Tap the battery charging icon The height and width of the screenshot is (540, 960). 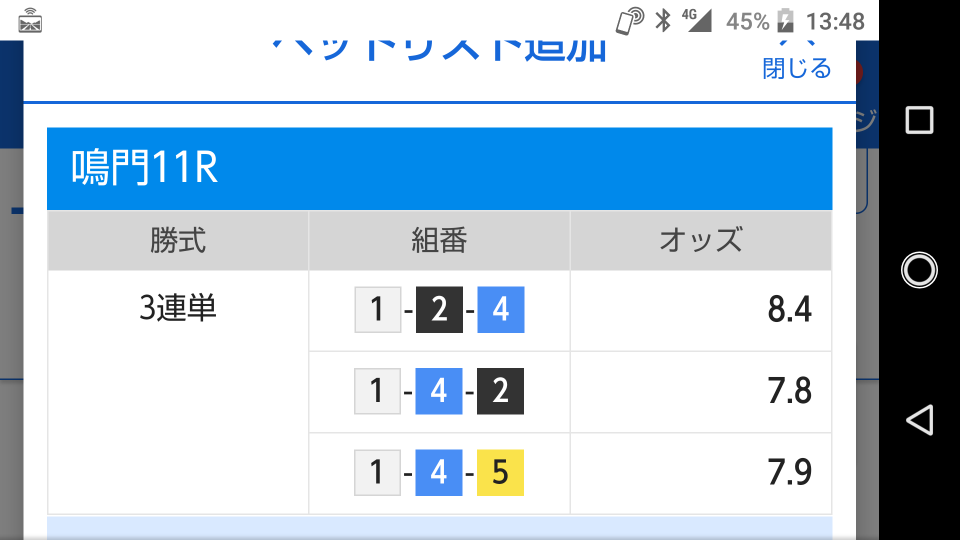786,21
